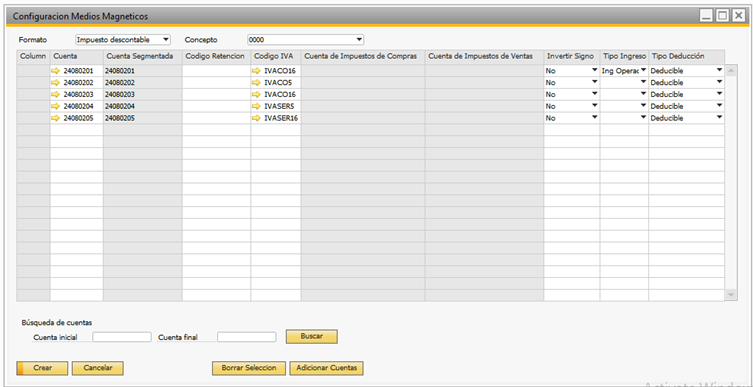Open link arrow for account 24080202
This screenshot has width=753, height=387.
56,83
